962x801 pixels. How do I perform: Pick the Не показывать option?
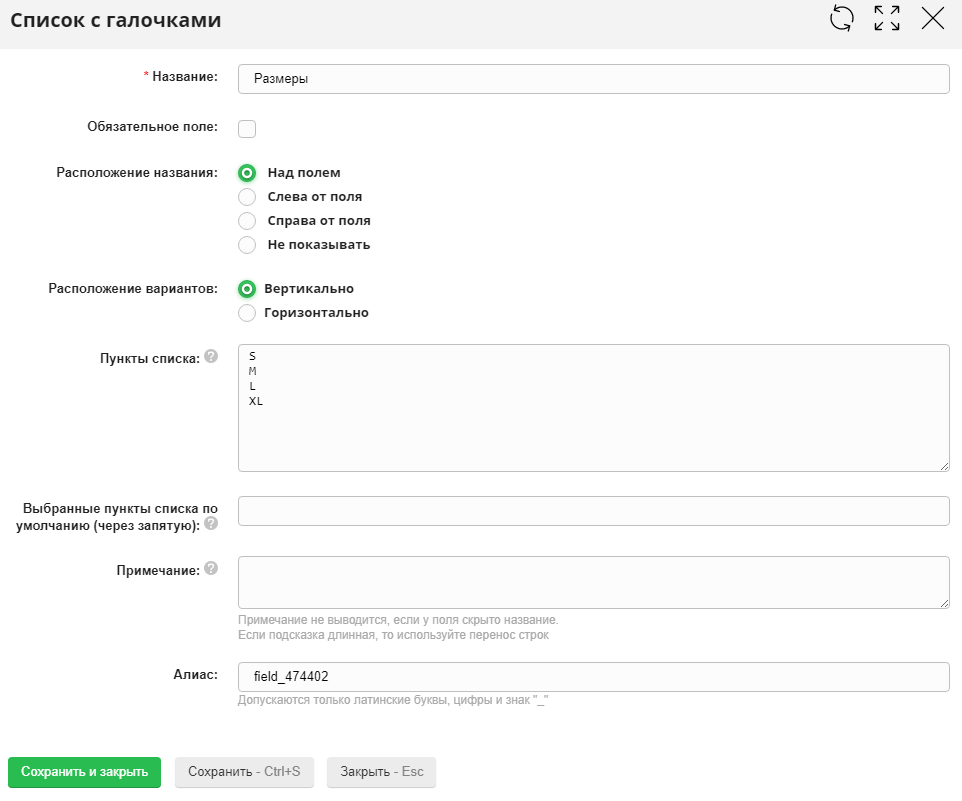(x=247, y=245)
